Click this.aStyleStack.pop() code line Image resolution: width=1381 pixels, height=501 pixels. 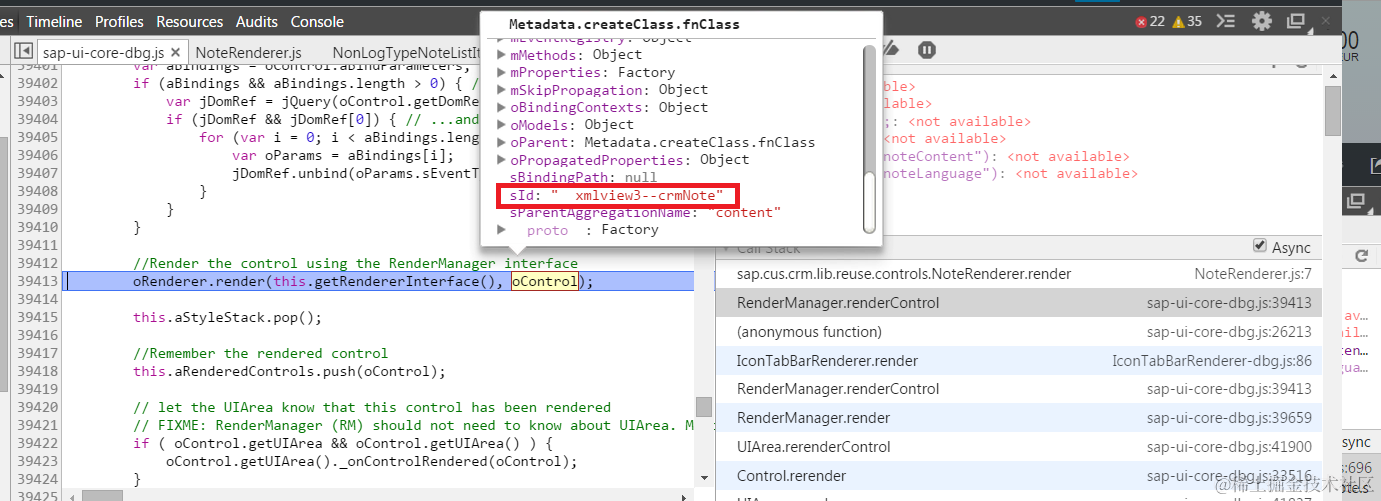tap(227, 317)
